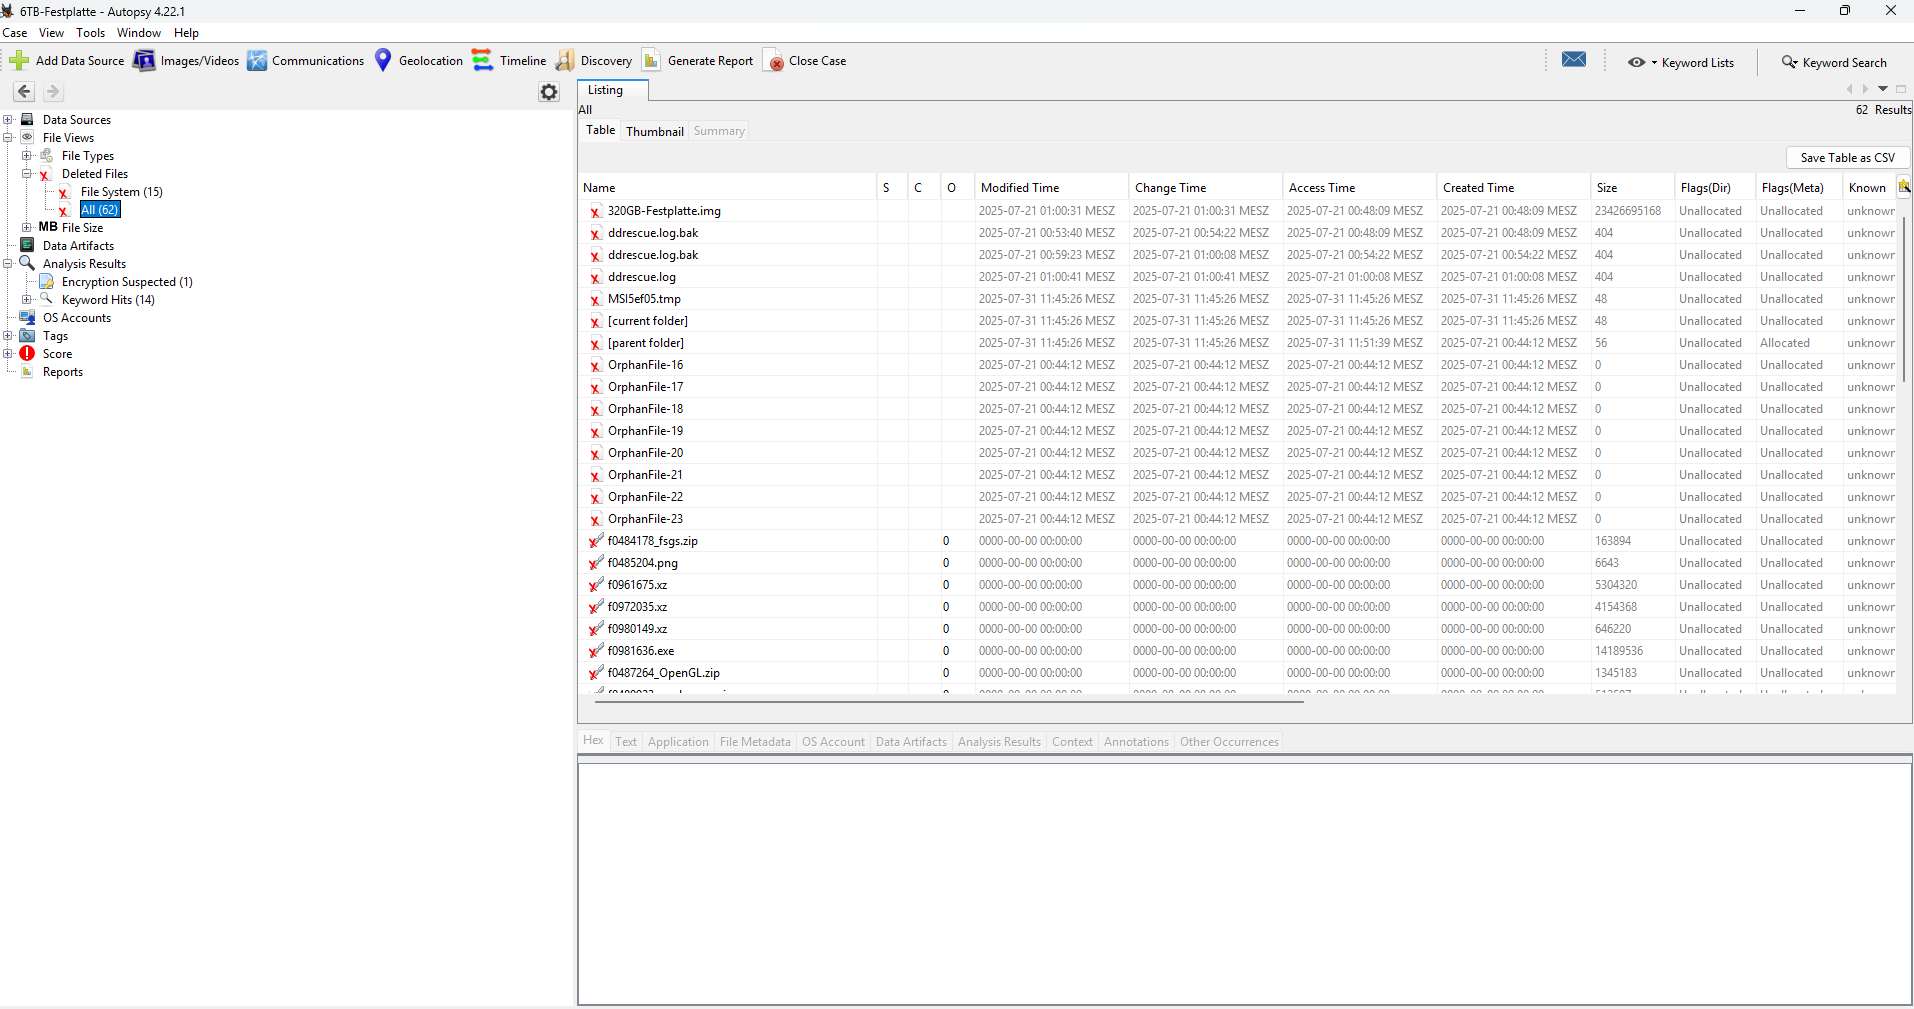The width and height of the screenshot is (1914, 1009).
Task: Launch the Discovery tool
Action: point(594,61)
